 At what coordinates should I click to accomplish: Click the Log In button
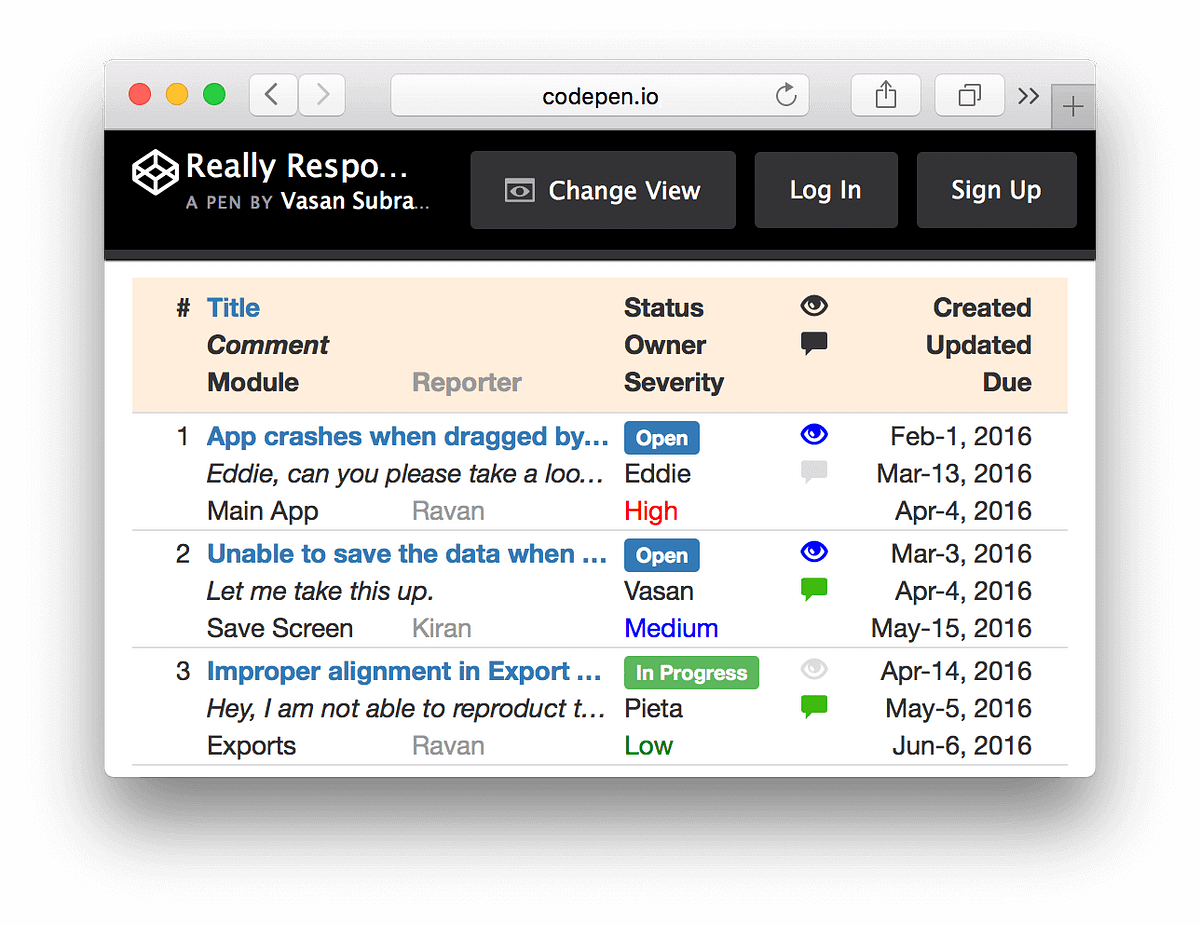(x=825, y=190)
